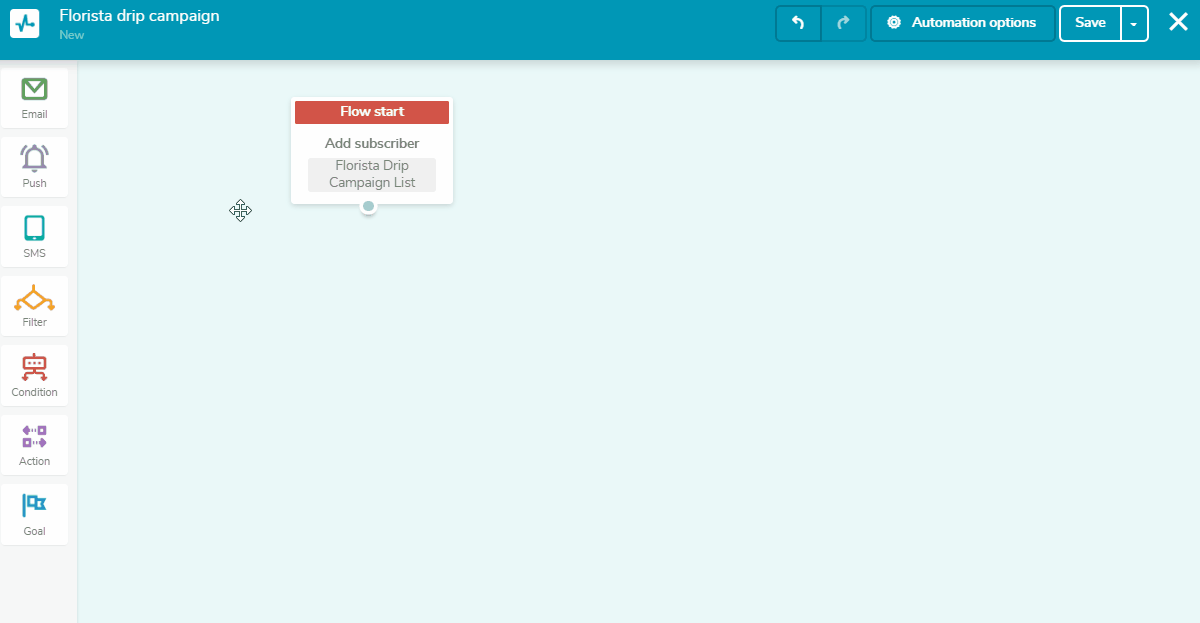Click the Florista Drip Campaign List label

[x=372, y=174]
